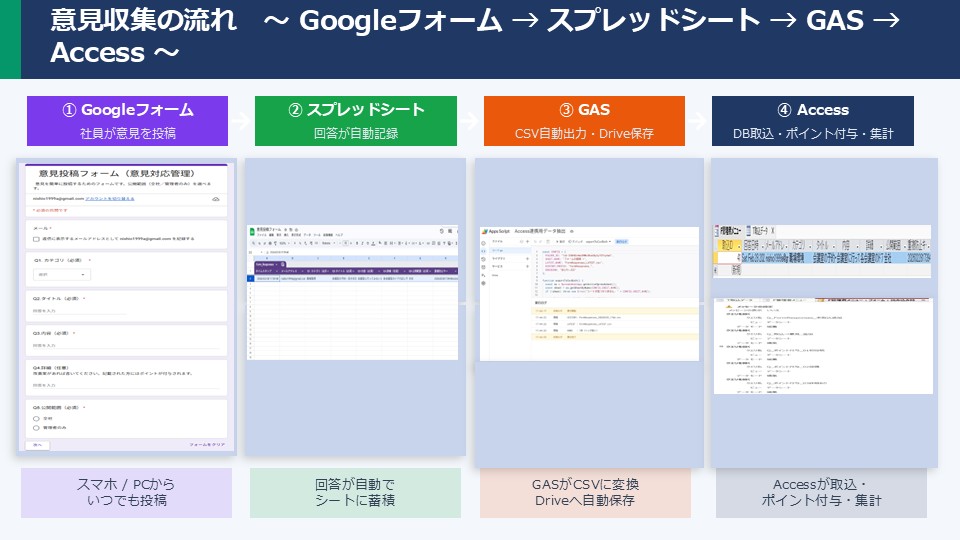The width and height of the screenshot is (960, 540).
Task: Click the cloud save icon in form header
Action: click(x=216, y=200)
